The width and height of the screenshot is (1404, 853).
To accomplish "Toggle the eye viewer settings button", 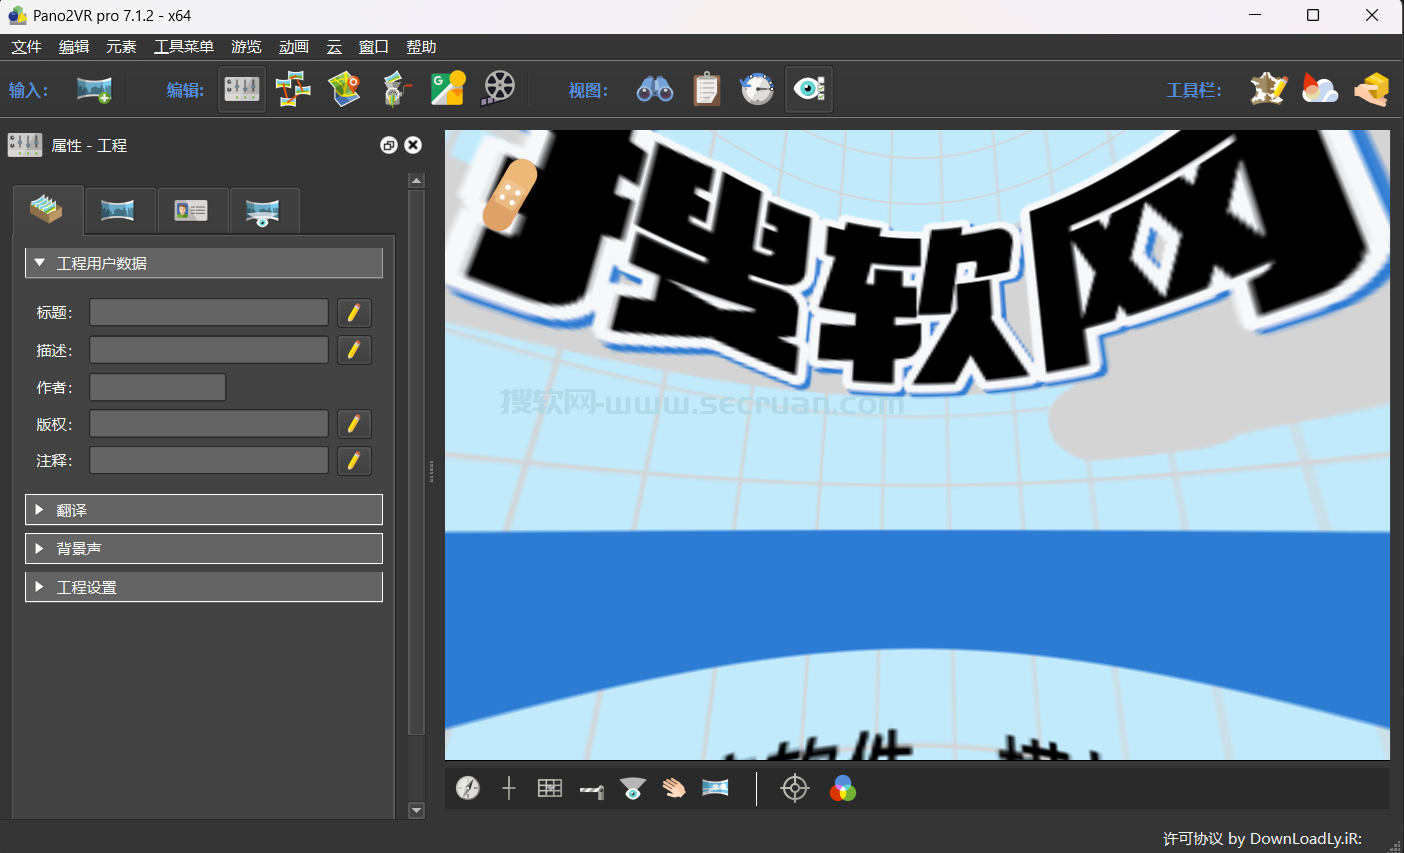I will (x=809, y=90).
